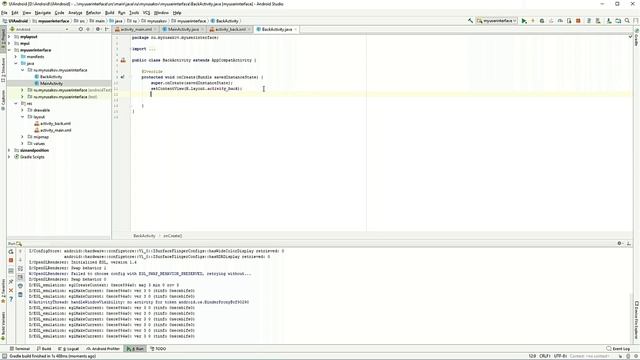Screen dimensions: 640x360
Task: Expand the manifests folder
Action: coord(16,57)
